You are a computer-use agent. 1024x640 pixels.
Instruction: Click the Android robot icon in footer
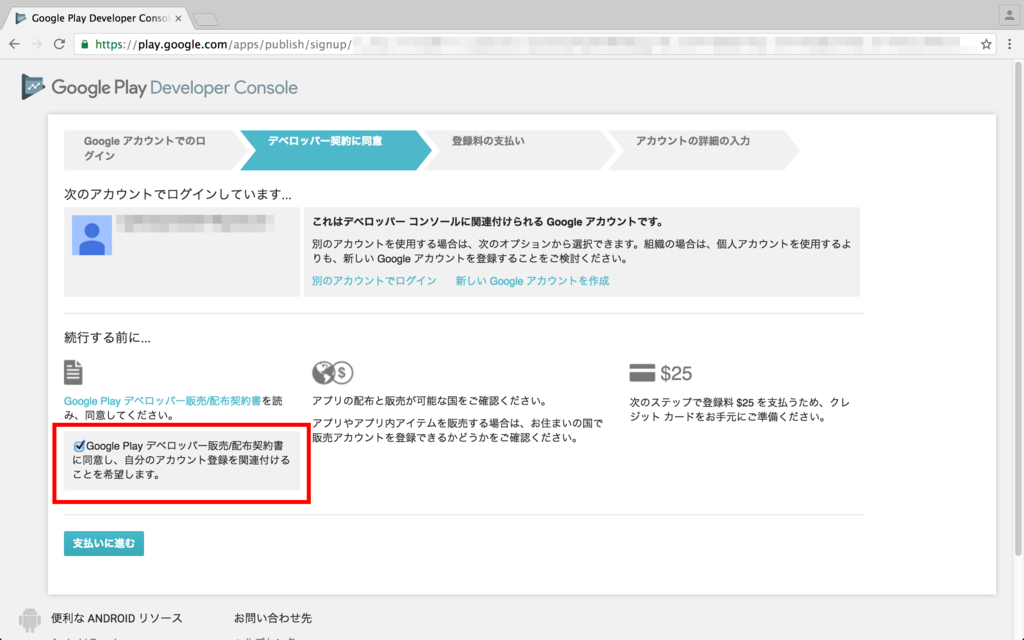pyautogui.click(x=30, y=619)
